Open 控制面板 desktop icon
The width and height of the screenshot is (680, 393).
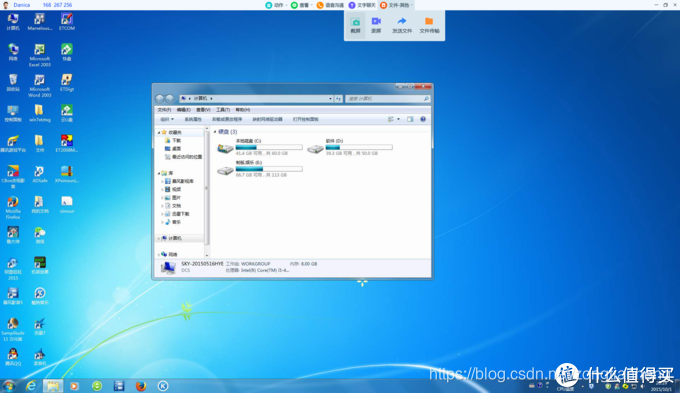pyautogui.click(x=13, y=113)
